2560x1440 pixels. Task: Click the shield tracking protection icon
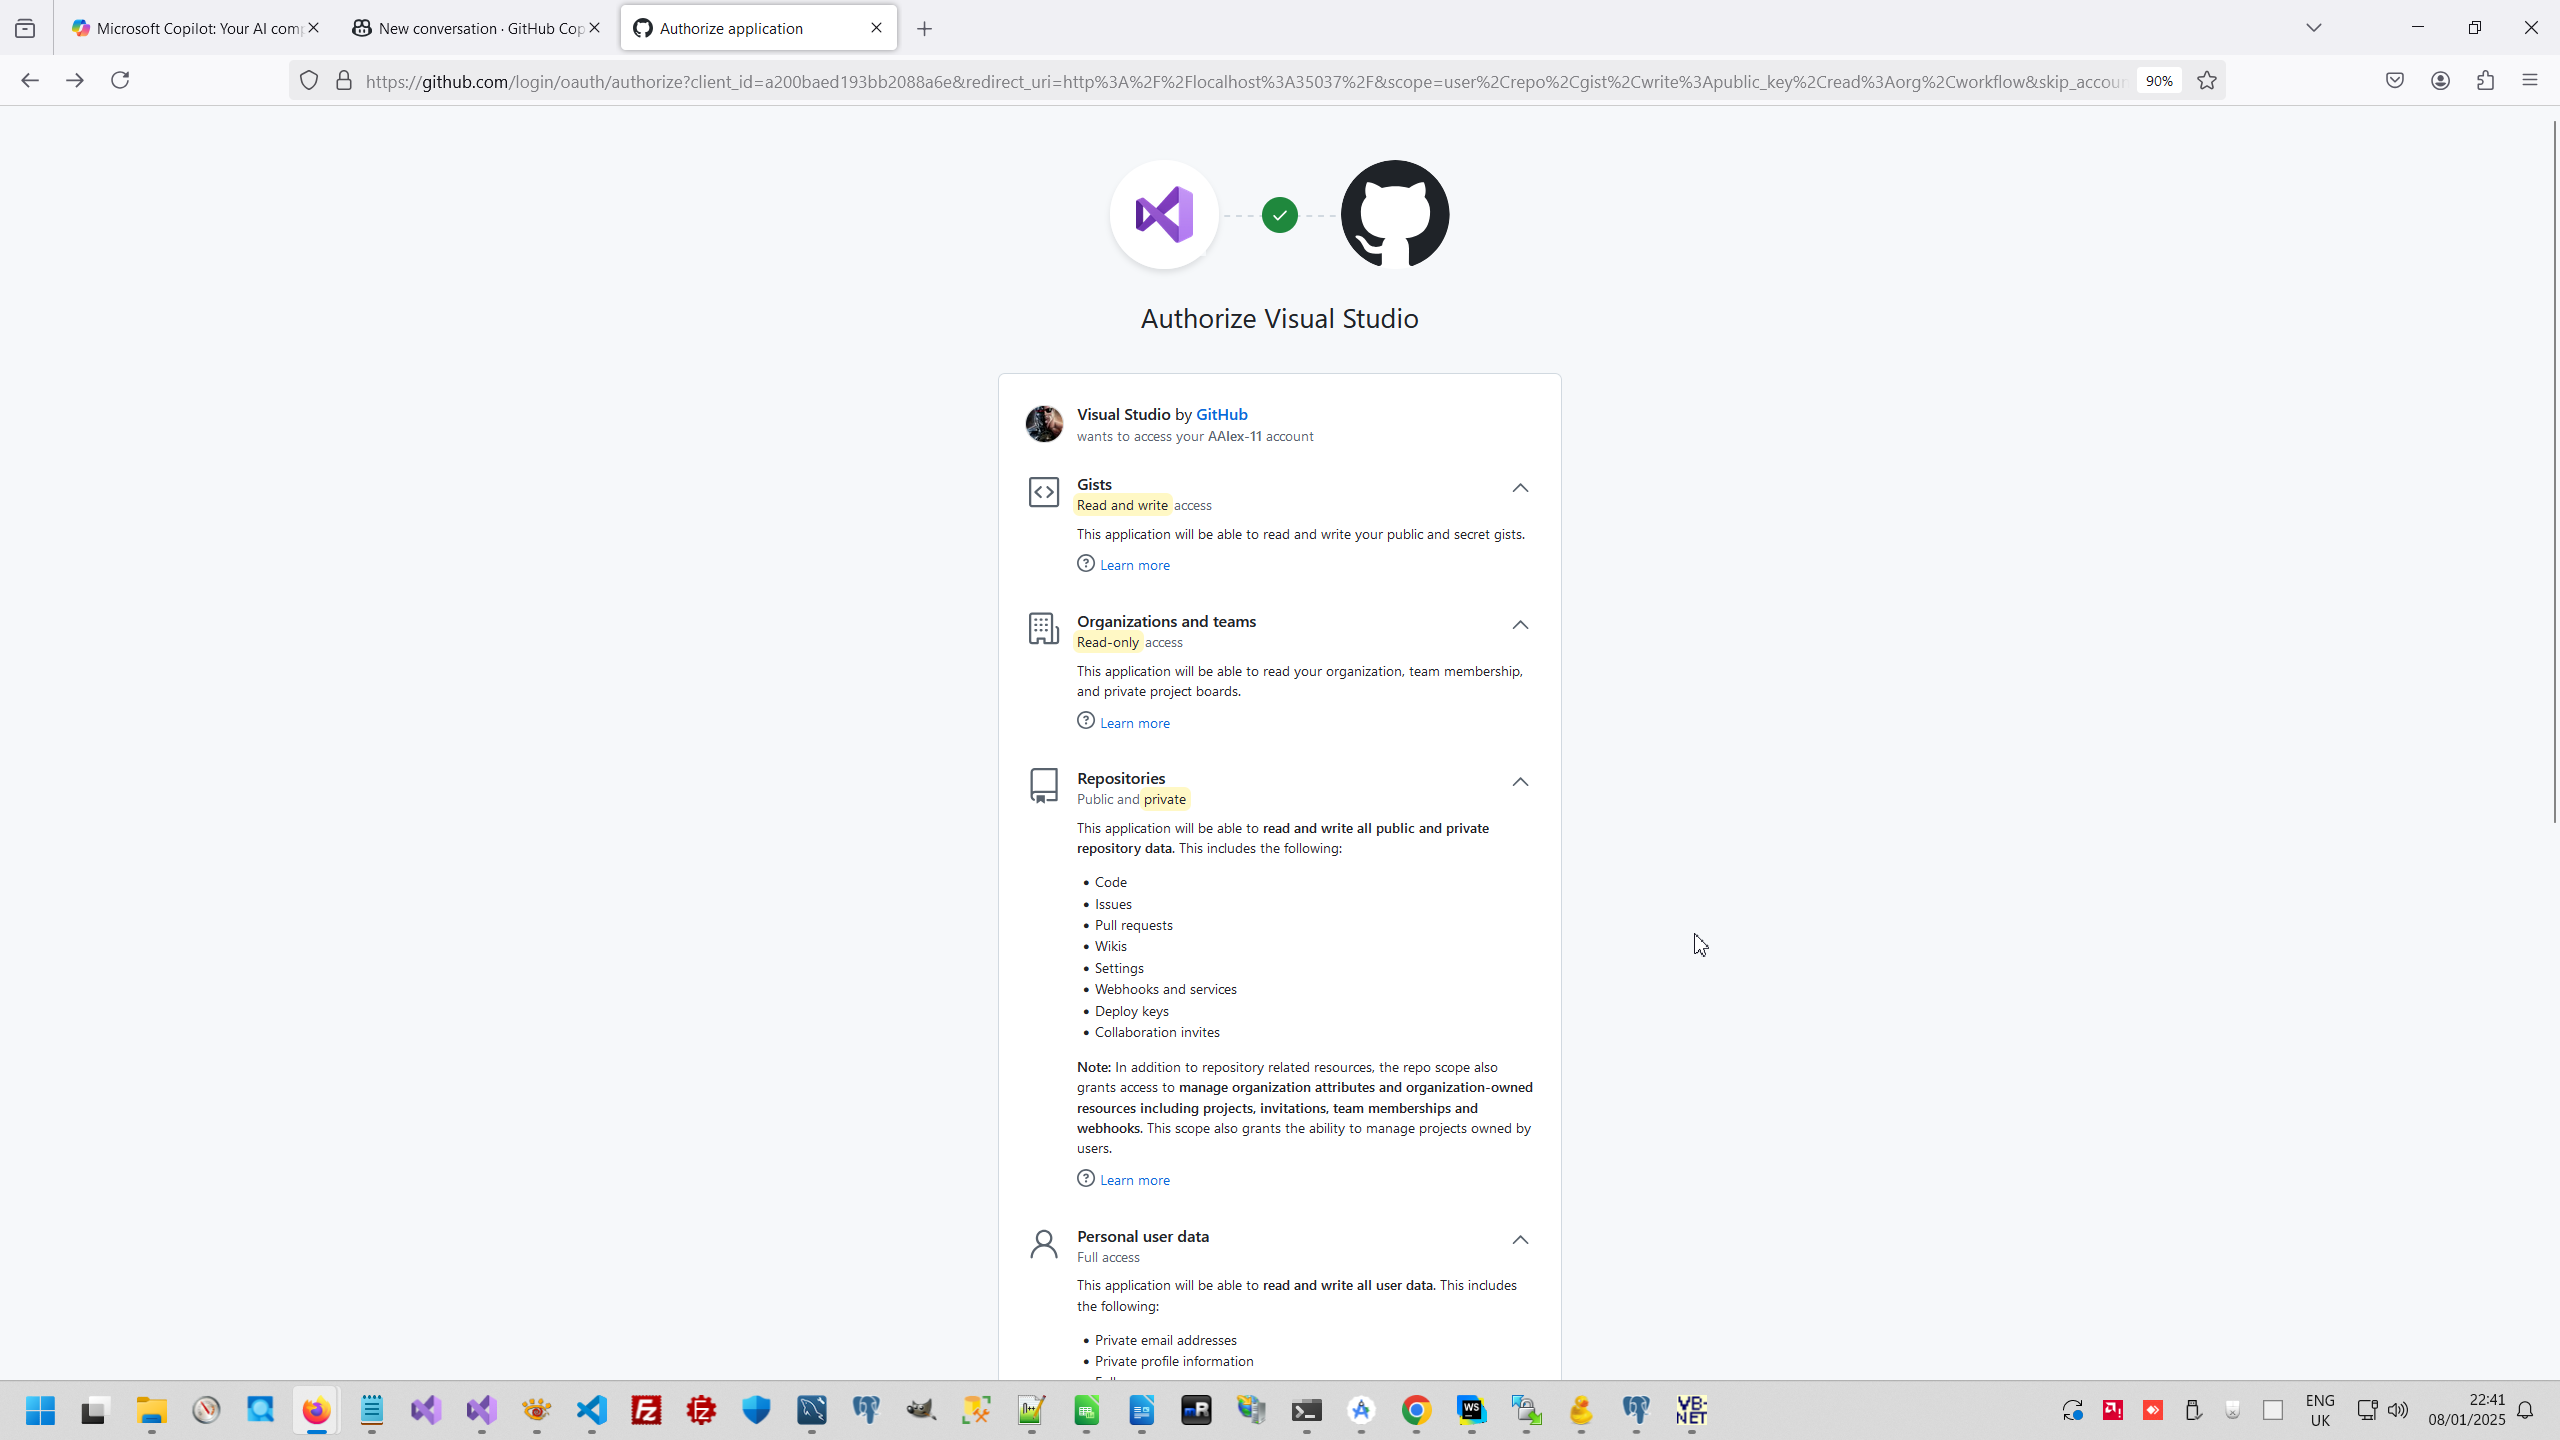click(309, 81)
